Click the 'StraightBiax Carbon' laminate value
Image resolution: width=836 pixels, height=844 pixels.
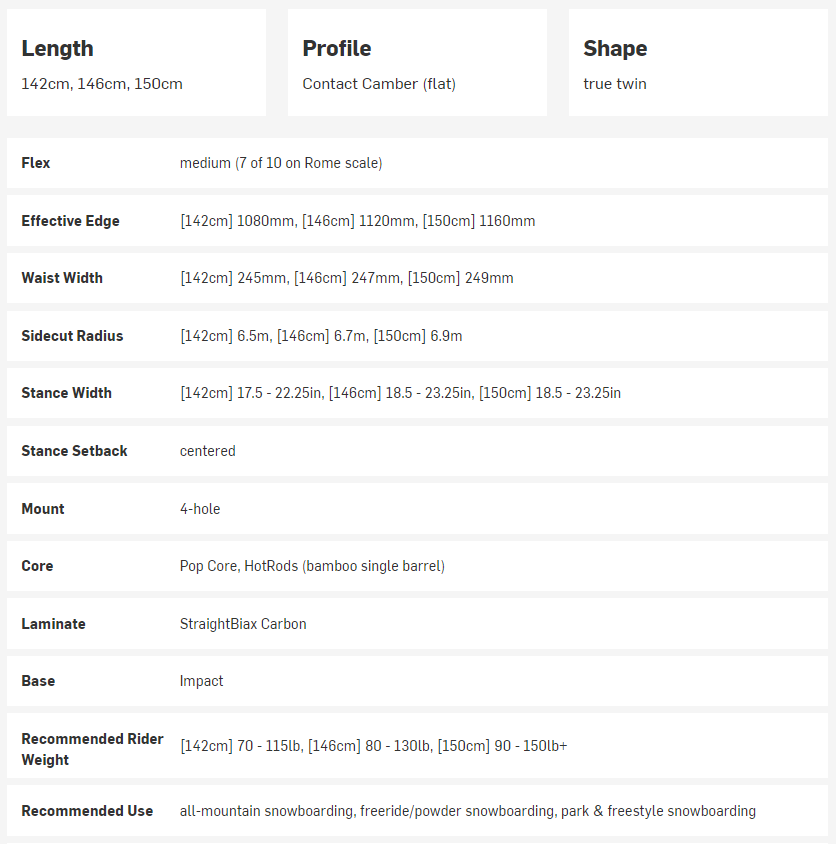coord(243,624)
